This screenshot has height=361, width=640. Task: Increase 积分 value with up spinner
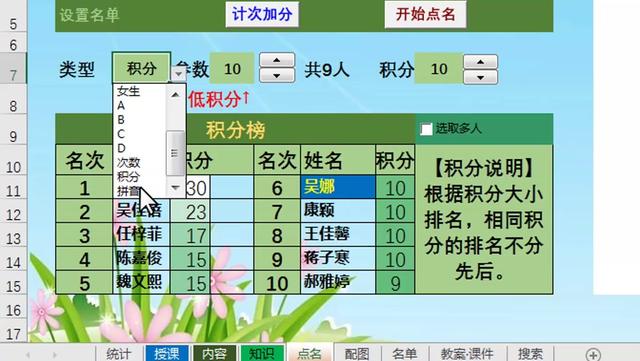[x=480, y=62]
